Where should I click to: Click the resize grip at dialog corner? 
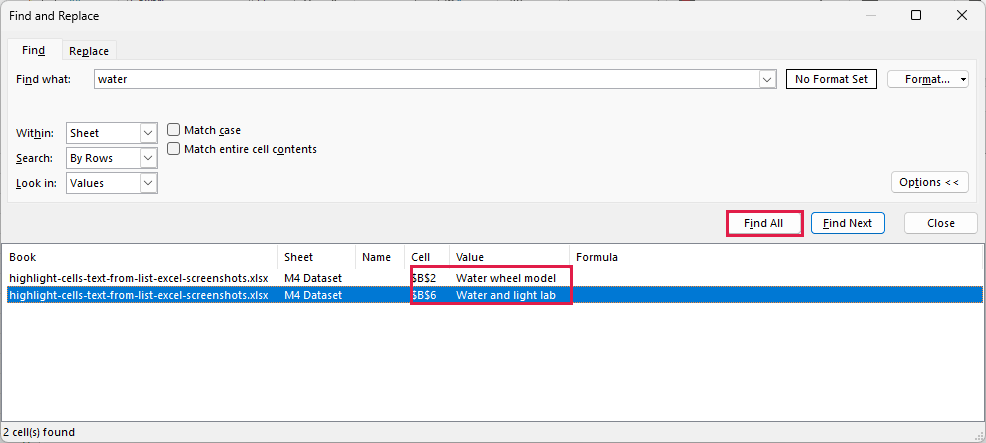click(x=979, y=434)
